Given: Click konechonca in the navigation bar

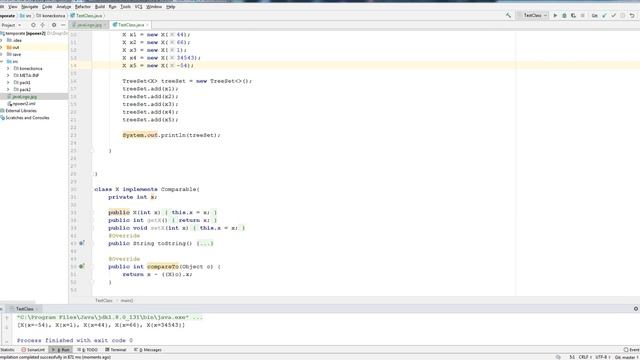Looking at the screenshot, I should pos(51,16).
